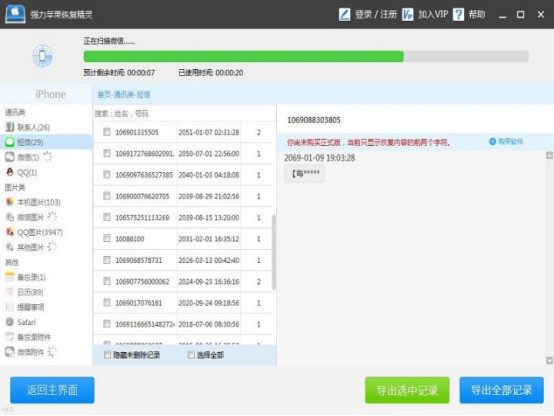
Task: Click date 2031-02-01 16:35:12
Action: [208, 239]
